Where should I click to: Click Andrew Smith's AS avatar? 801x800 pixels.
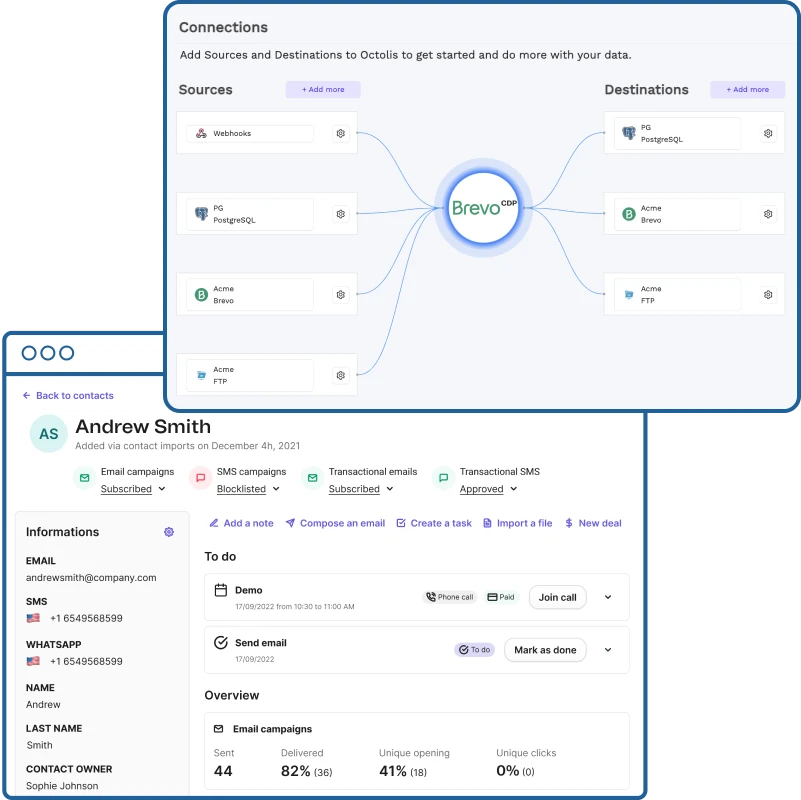click(x=48, y=434)
